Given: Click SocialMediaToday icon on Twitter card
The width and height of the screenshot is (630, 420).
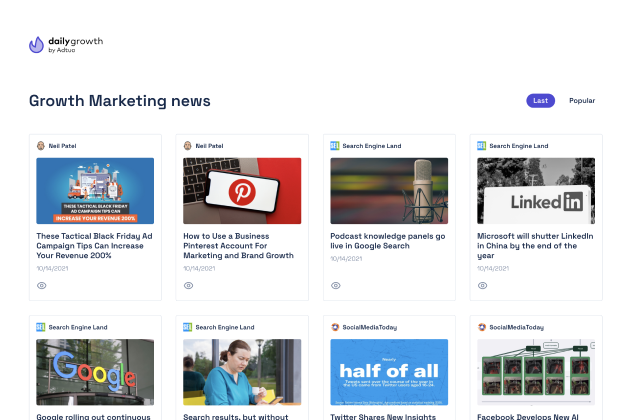Looking at the screenshot, I should click(x=335, y=327).
